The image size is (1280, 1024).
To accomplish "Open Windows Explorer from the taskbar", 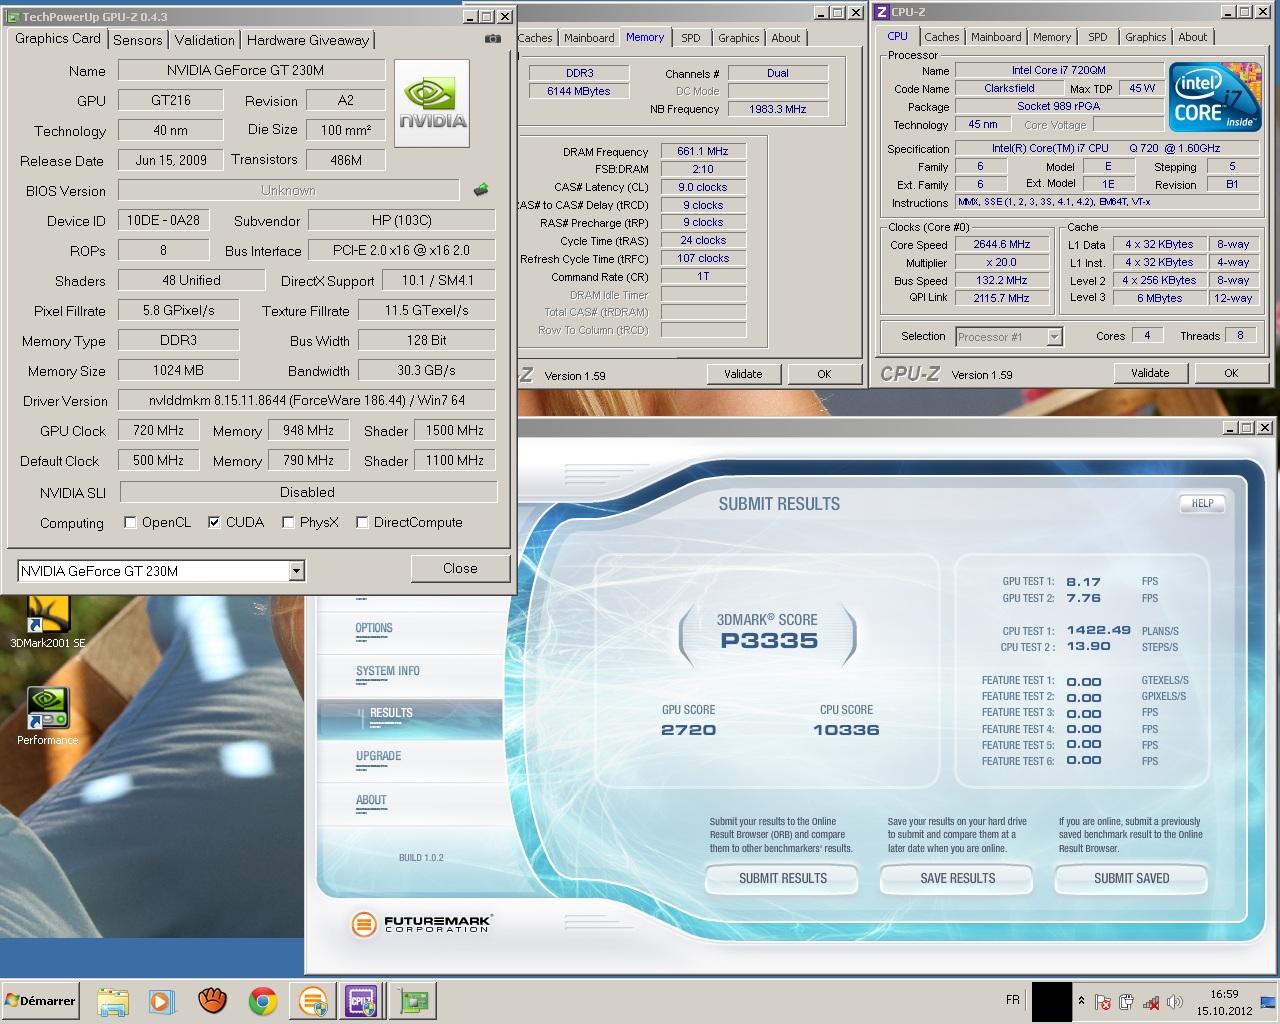I will coord(113,1001).
